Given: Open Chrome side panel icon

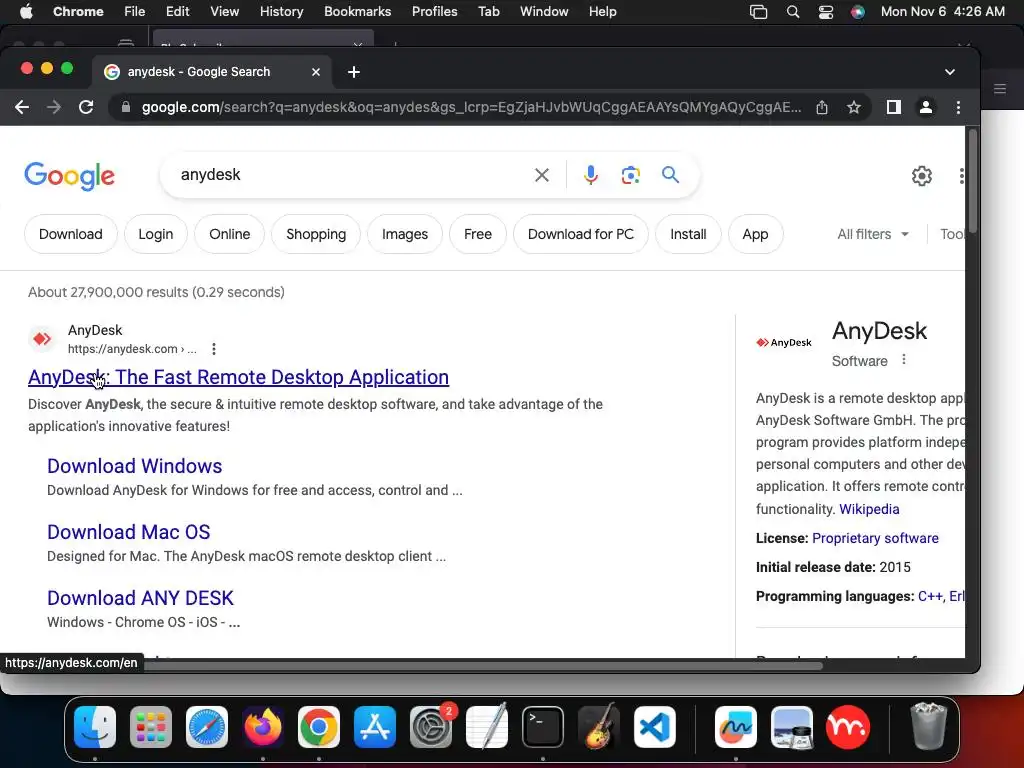Looking at the screenshot, I should tap(893, 107).
